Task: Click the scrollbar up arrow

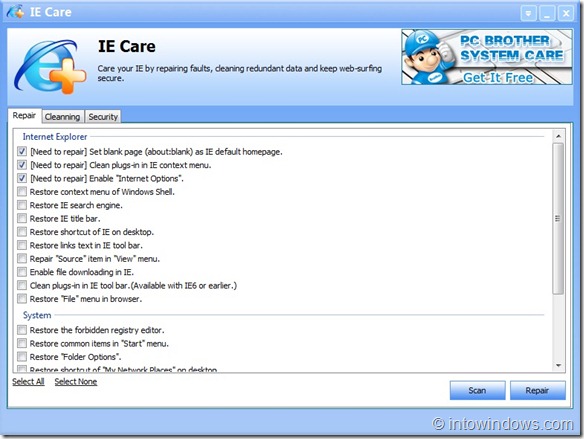Action: 558,136
